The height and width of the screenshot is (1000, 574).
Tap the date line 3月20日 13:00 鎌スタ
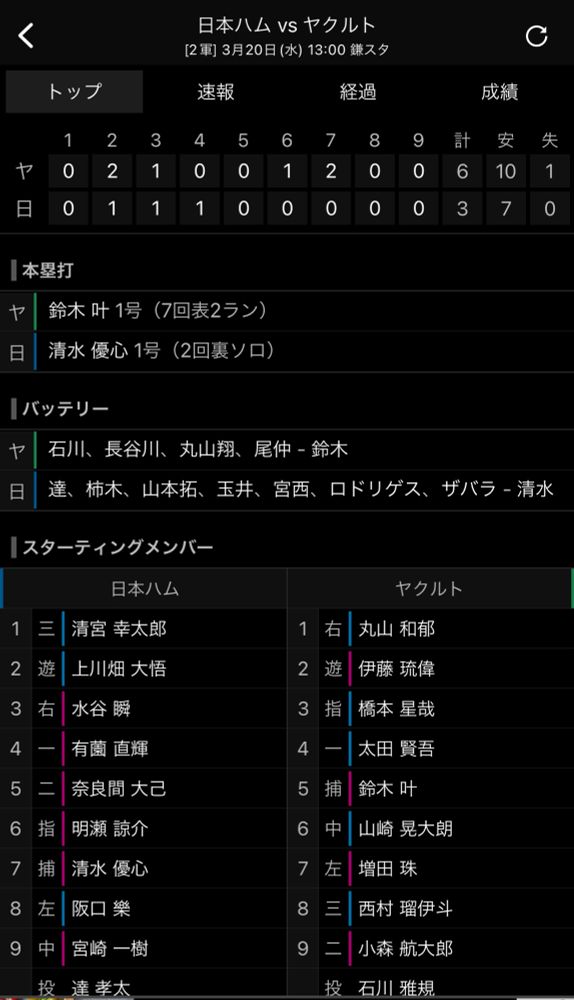286,50
